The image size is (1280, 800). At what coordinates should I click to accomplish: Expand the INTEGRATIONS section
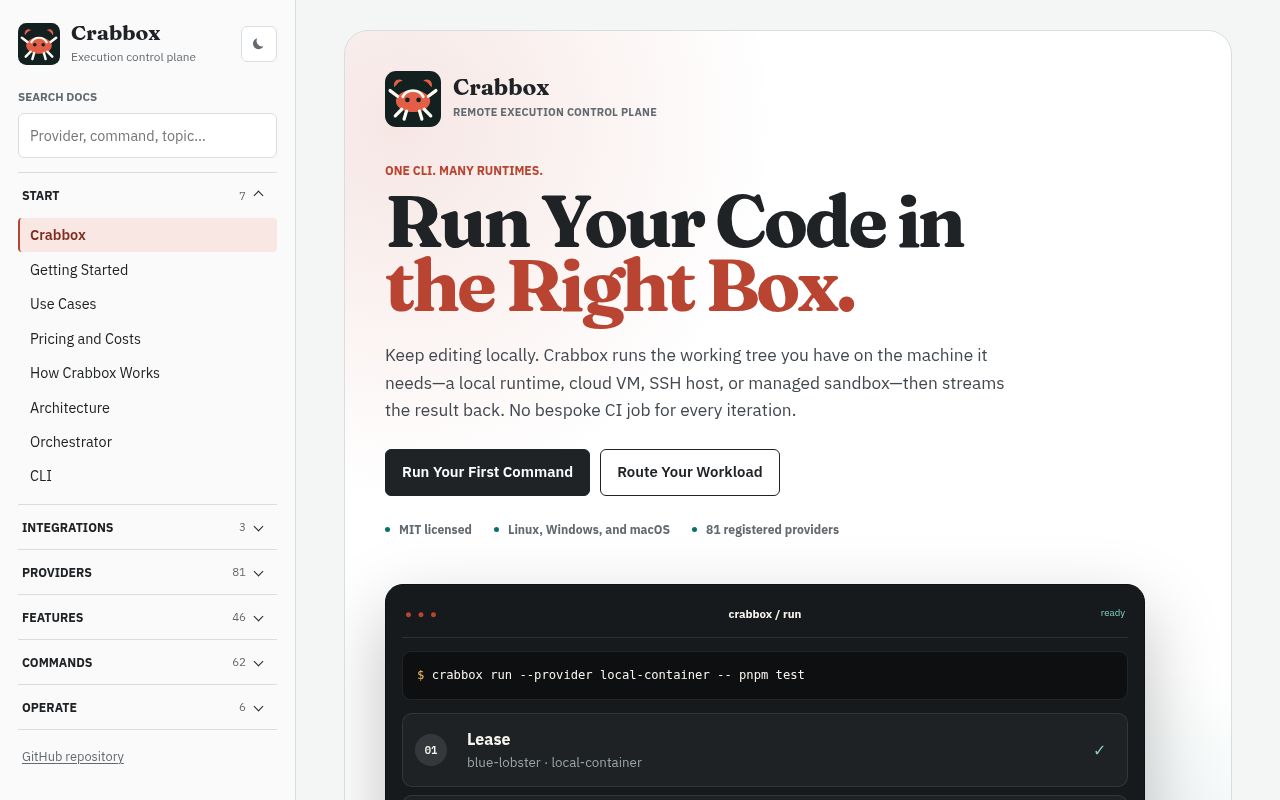147,527
